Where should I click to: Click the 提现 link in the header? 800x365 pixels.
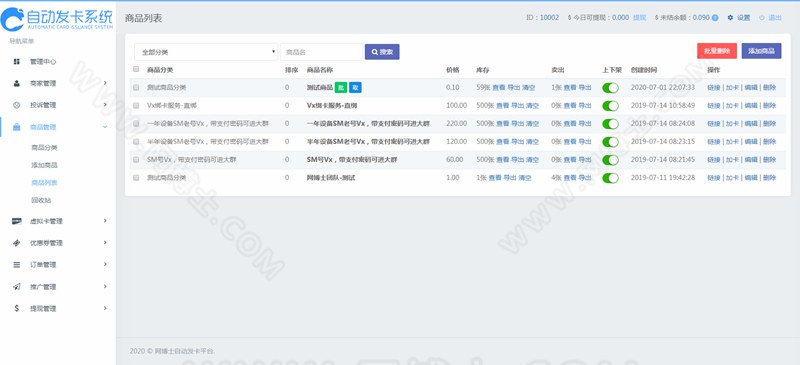(x=639, y=18)
